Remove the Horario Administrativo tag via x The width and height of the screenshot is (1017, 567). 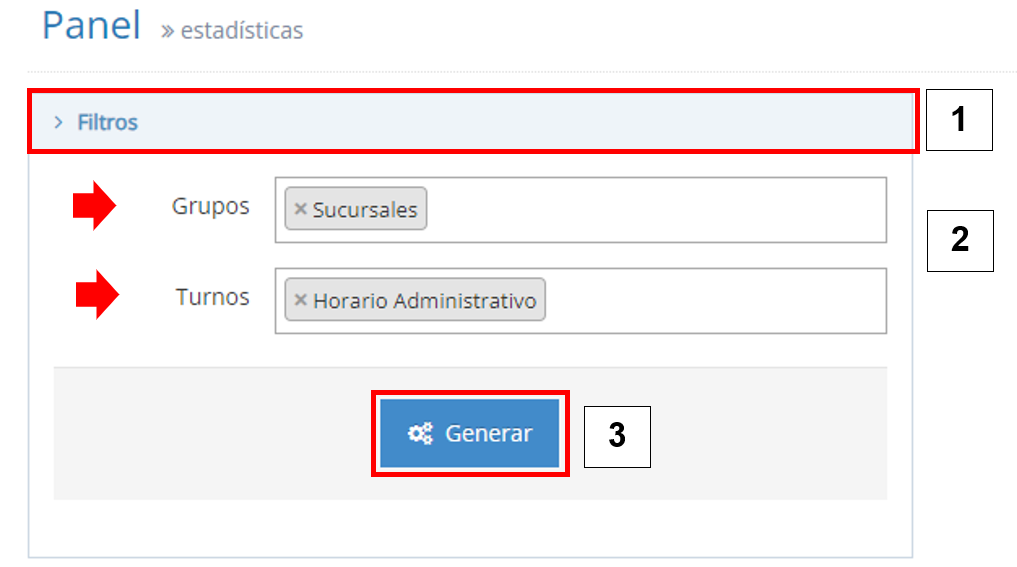(300, 300)
